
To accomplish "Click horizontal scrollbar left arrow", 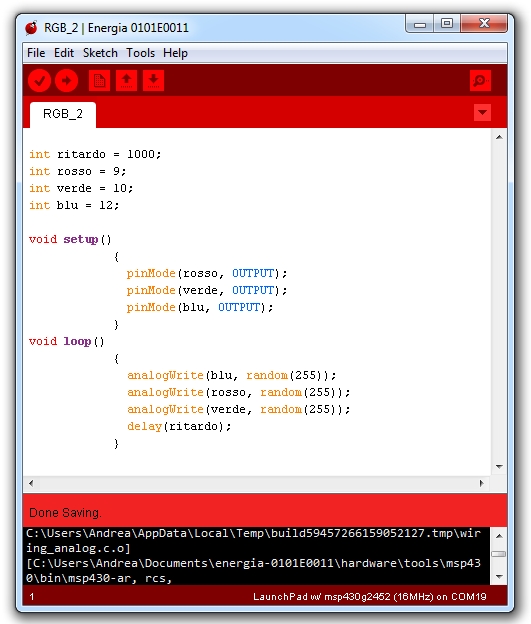I will [x=31, y=483].
